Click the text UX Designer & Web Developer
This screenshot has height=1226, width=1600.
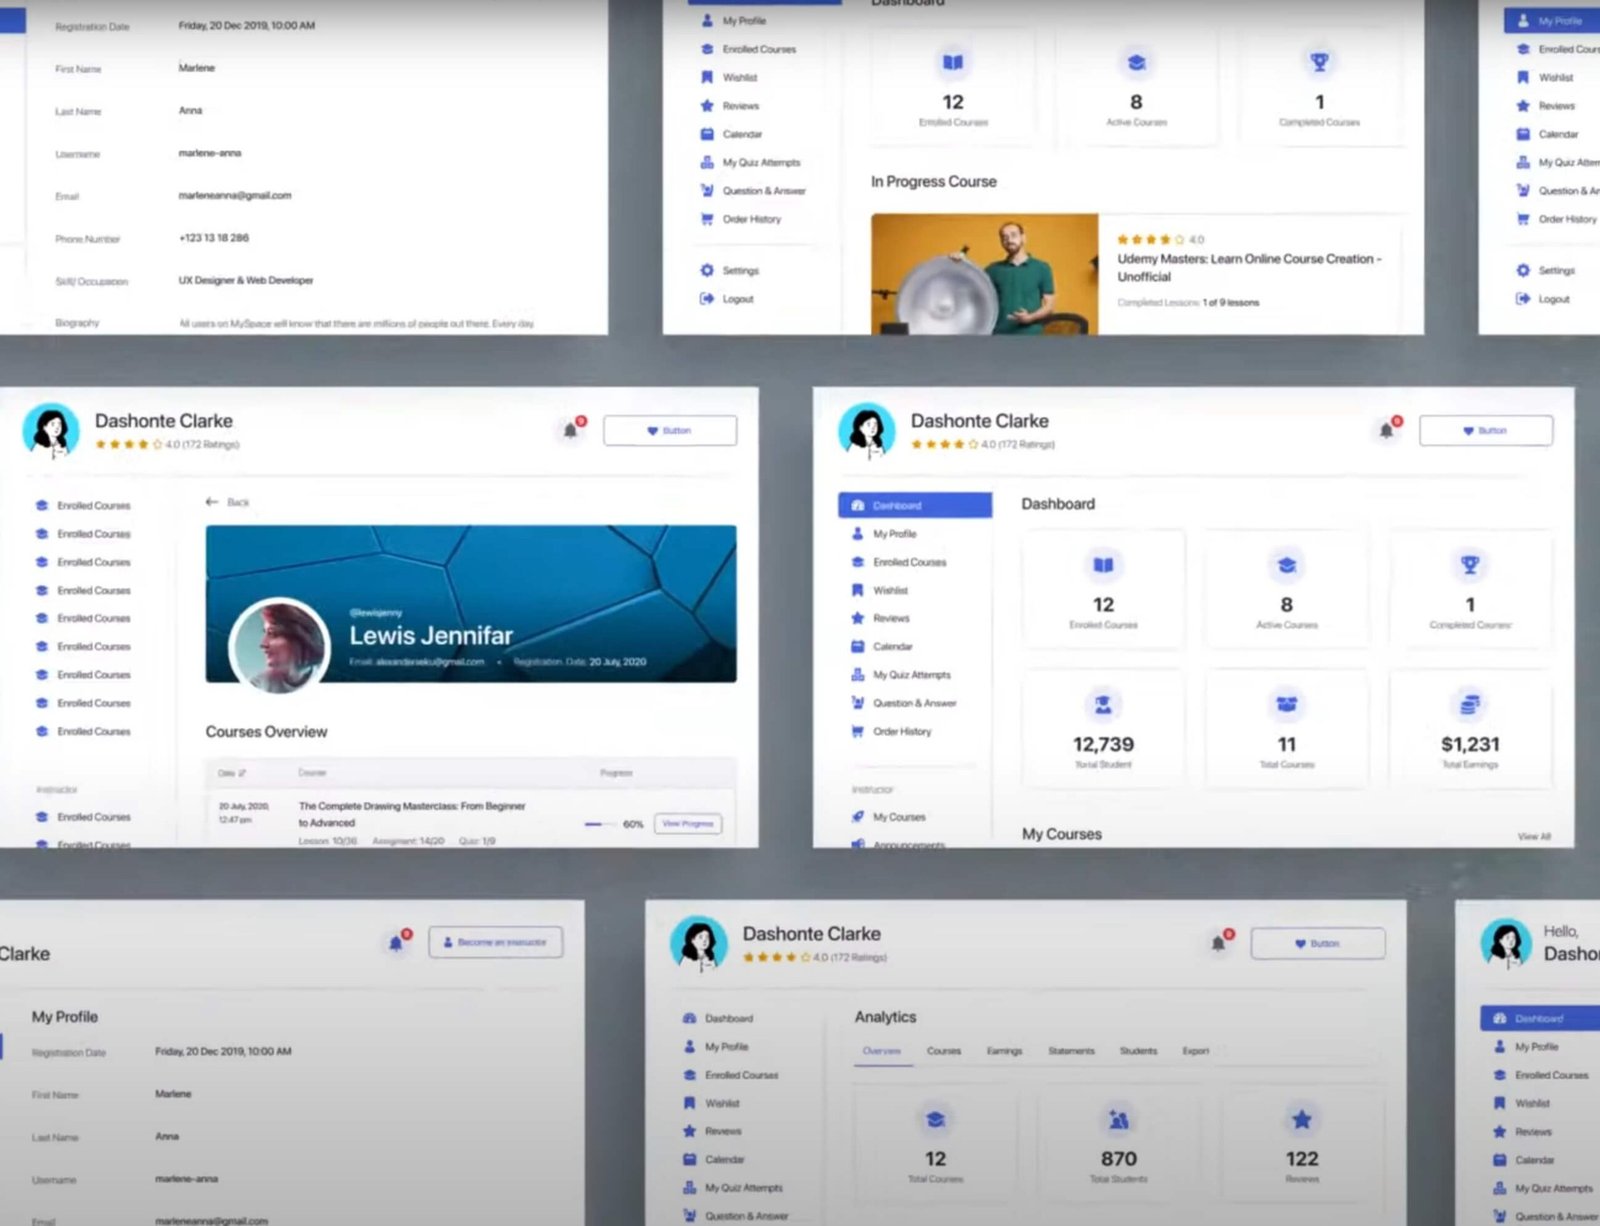click(x=246, y=281)
